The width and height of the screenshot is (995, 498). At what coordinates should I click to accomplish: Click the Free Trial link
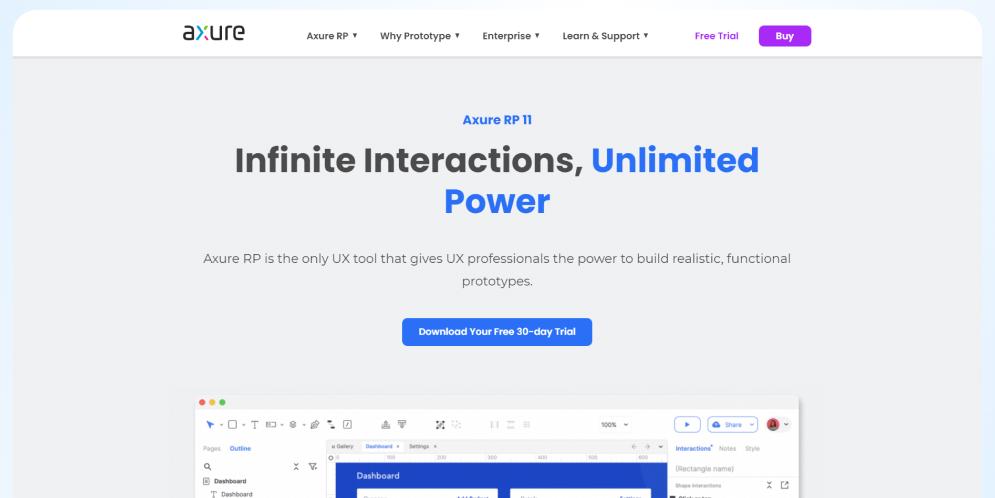[x=716, y=36]
